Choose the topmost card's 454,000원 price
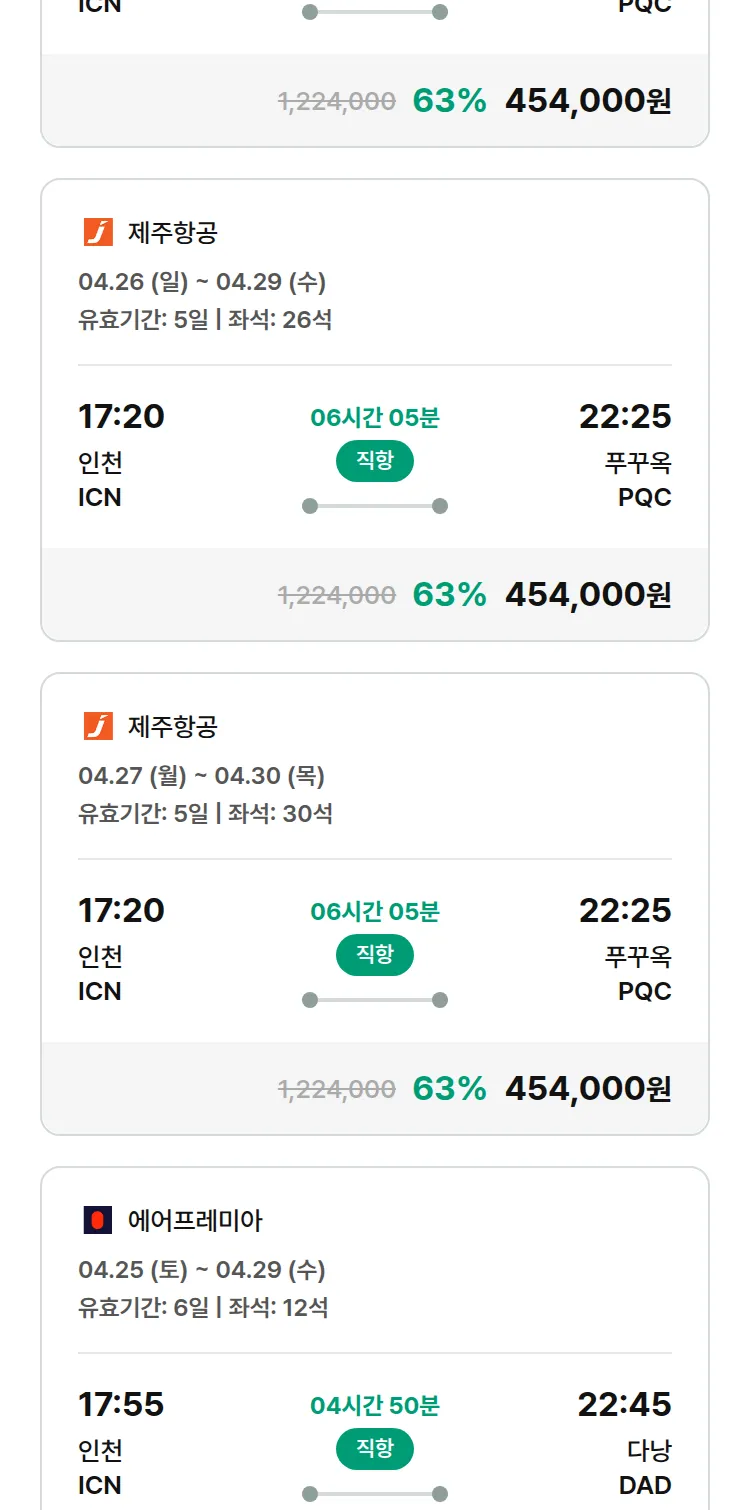750x1510 pixels. (588, 101)
